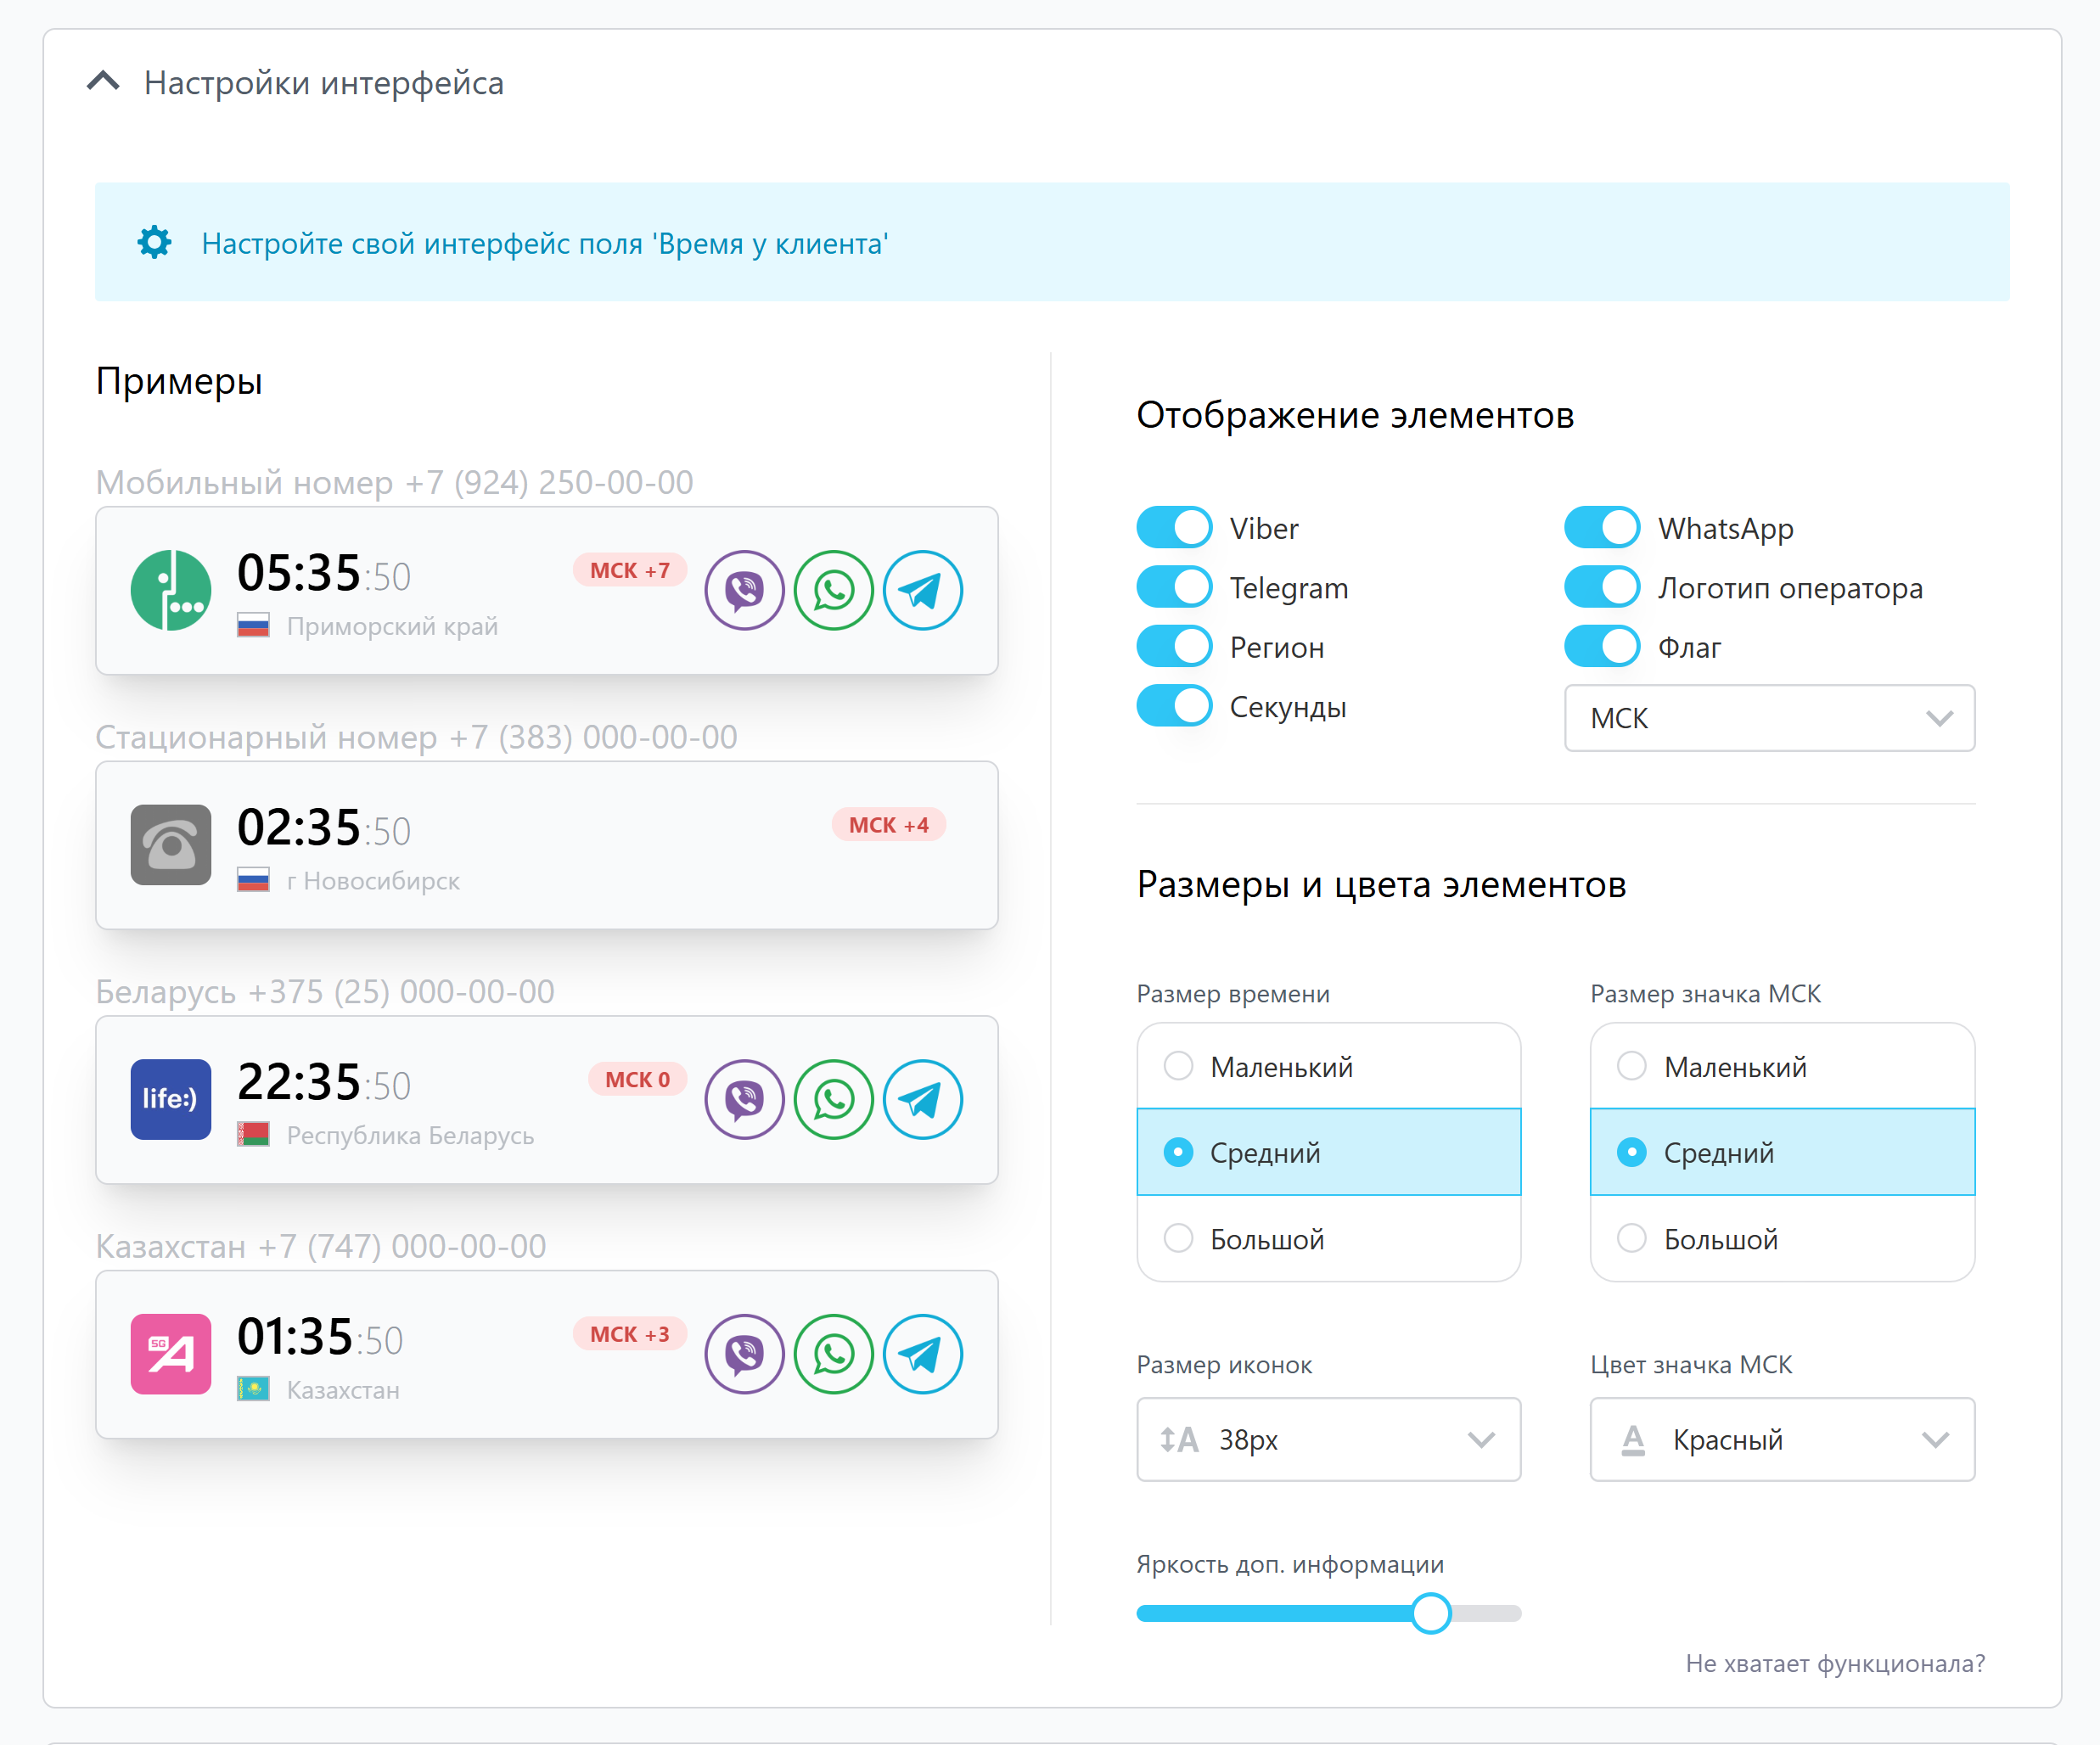Image resolution: width=2100 pixels, height=1745 pixels.
Task: Click Viber icon in Приморский край example
Action: tap(744, 590)
